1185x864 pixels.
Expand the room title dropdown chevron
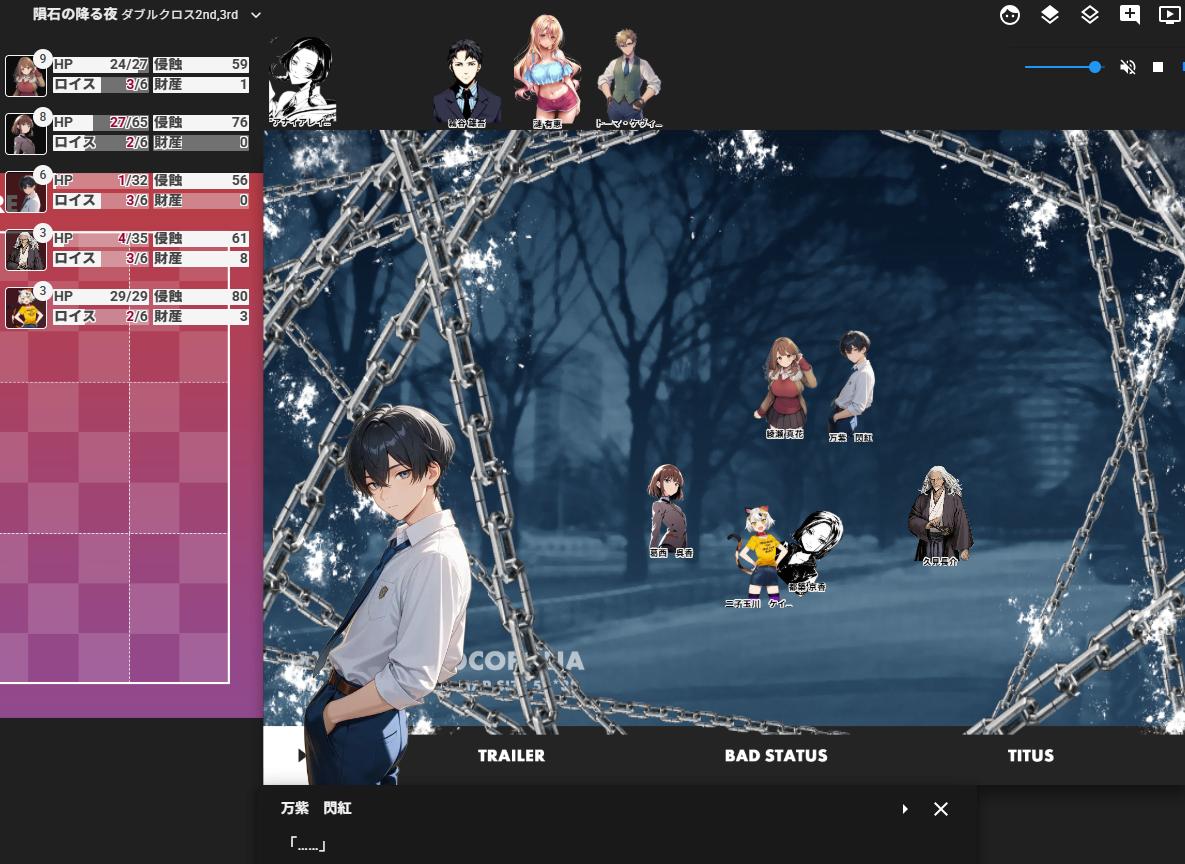[x=256, y=15]
